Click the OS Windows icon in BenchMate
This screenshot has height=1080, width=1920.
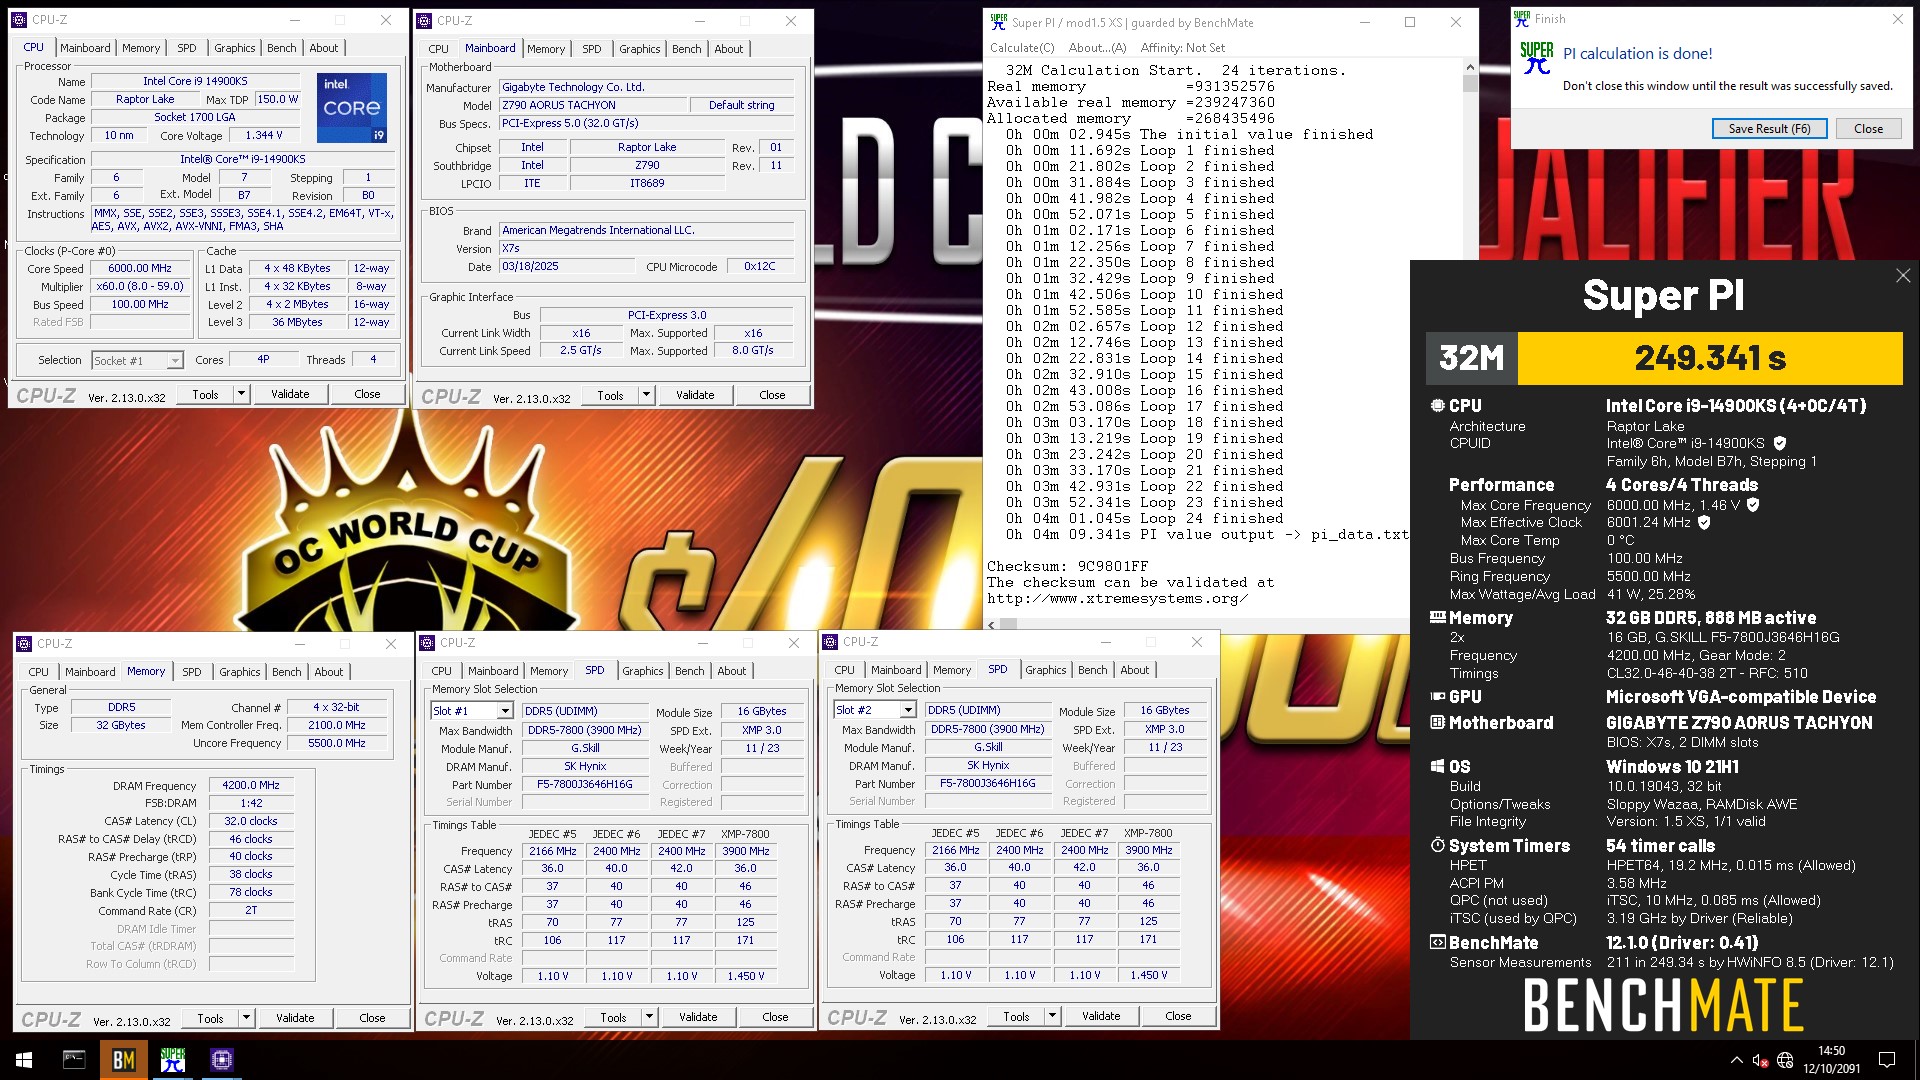1437,767
